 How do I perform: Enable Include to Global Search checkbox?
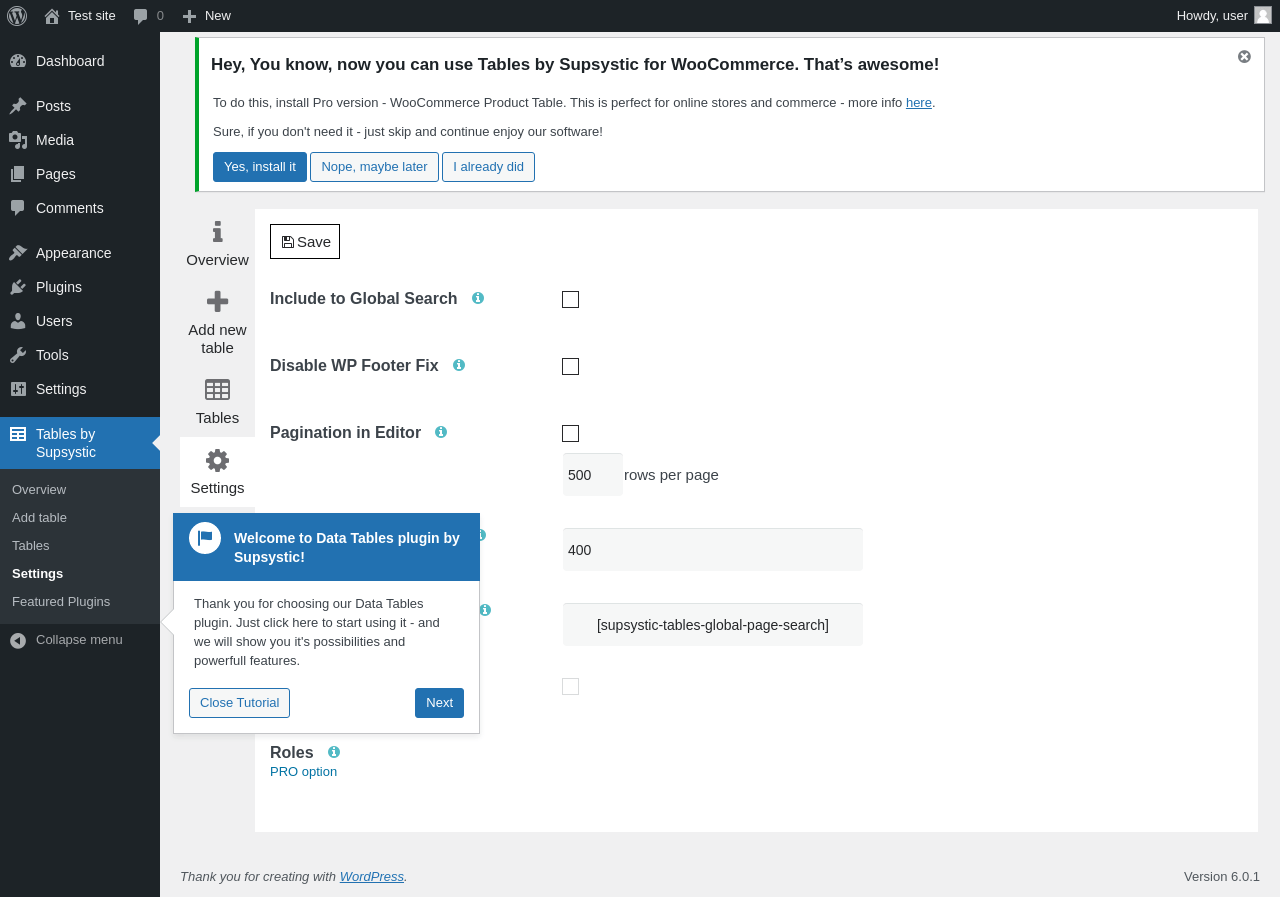click(570, 299)
